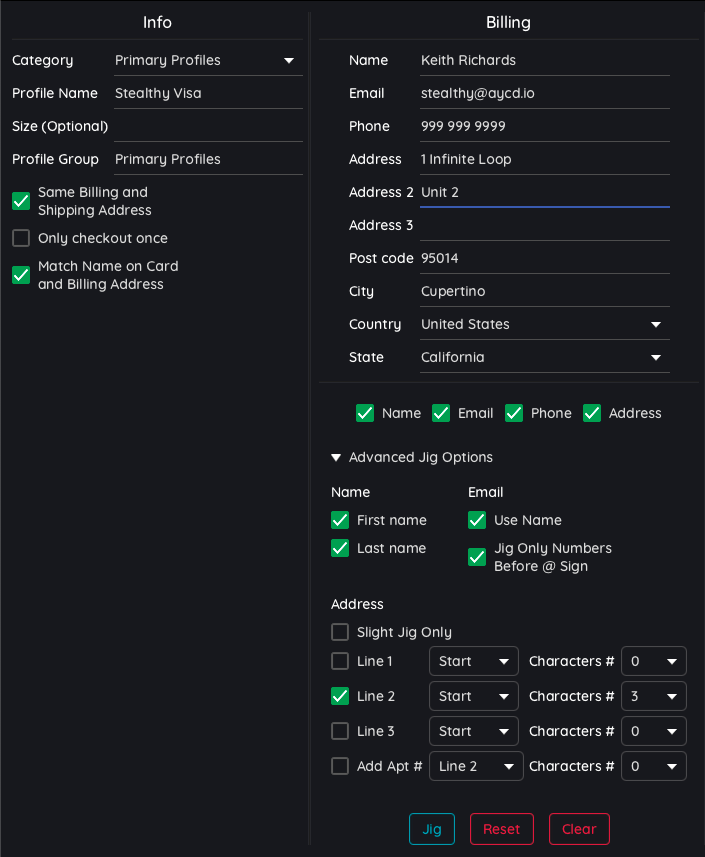Enable the Add Apt # option
The width and height of the screenshot is (705, 857).
pos(340,766)
